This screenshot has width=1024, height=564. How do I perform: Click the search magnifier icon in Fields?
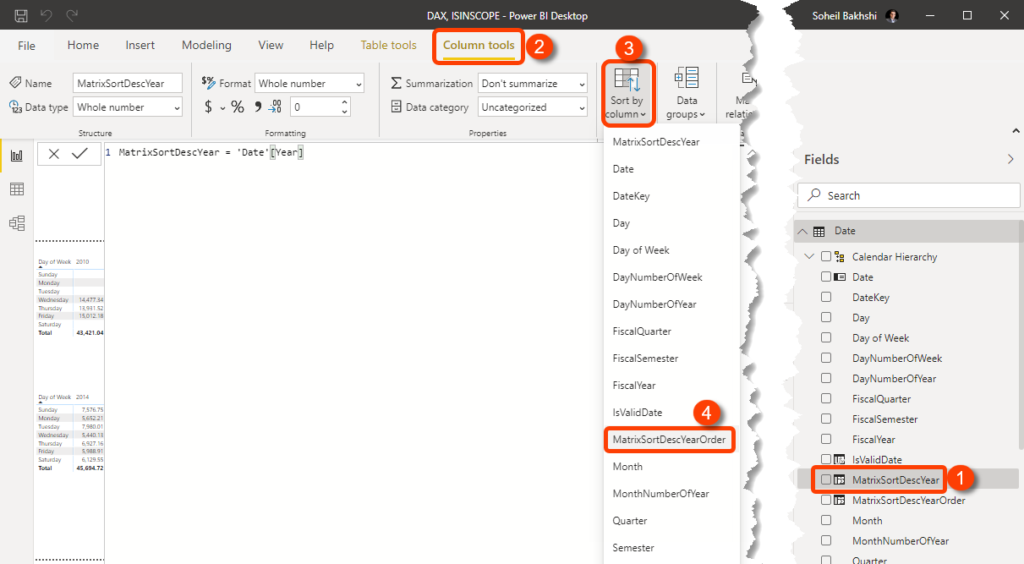coord(814,195)
